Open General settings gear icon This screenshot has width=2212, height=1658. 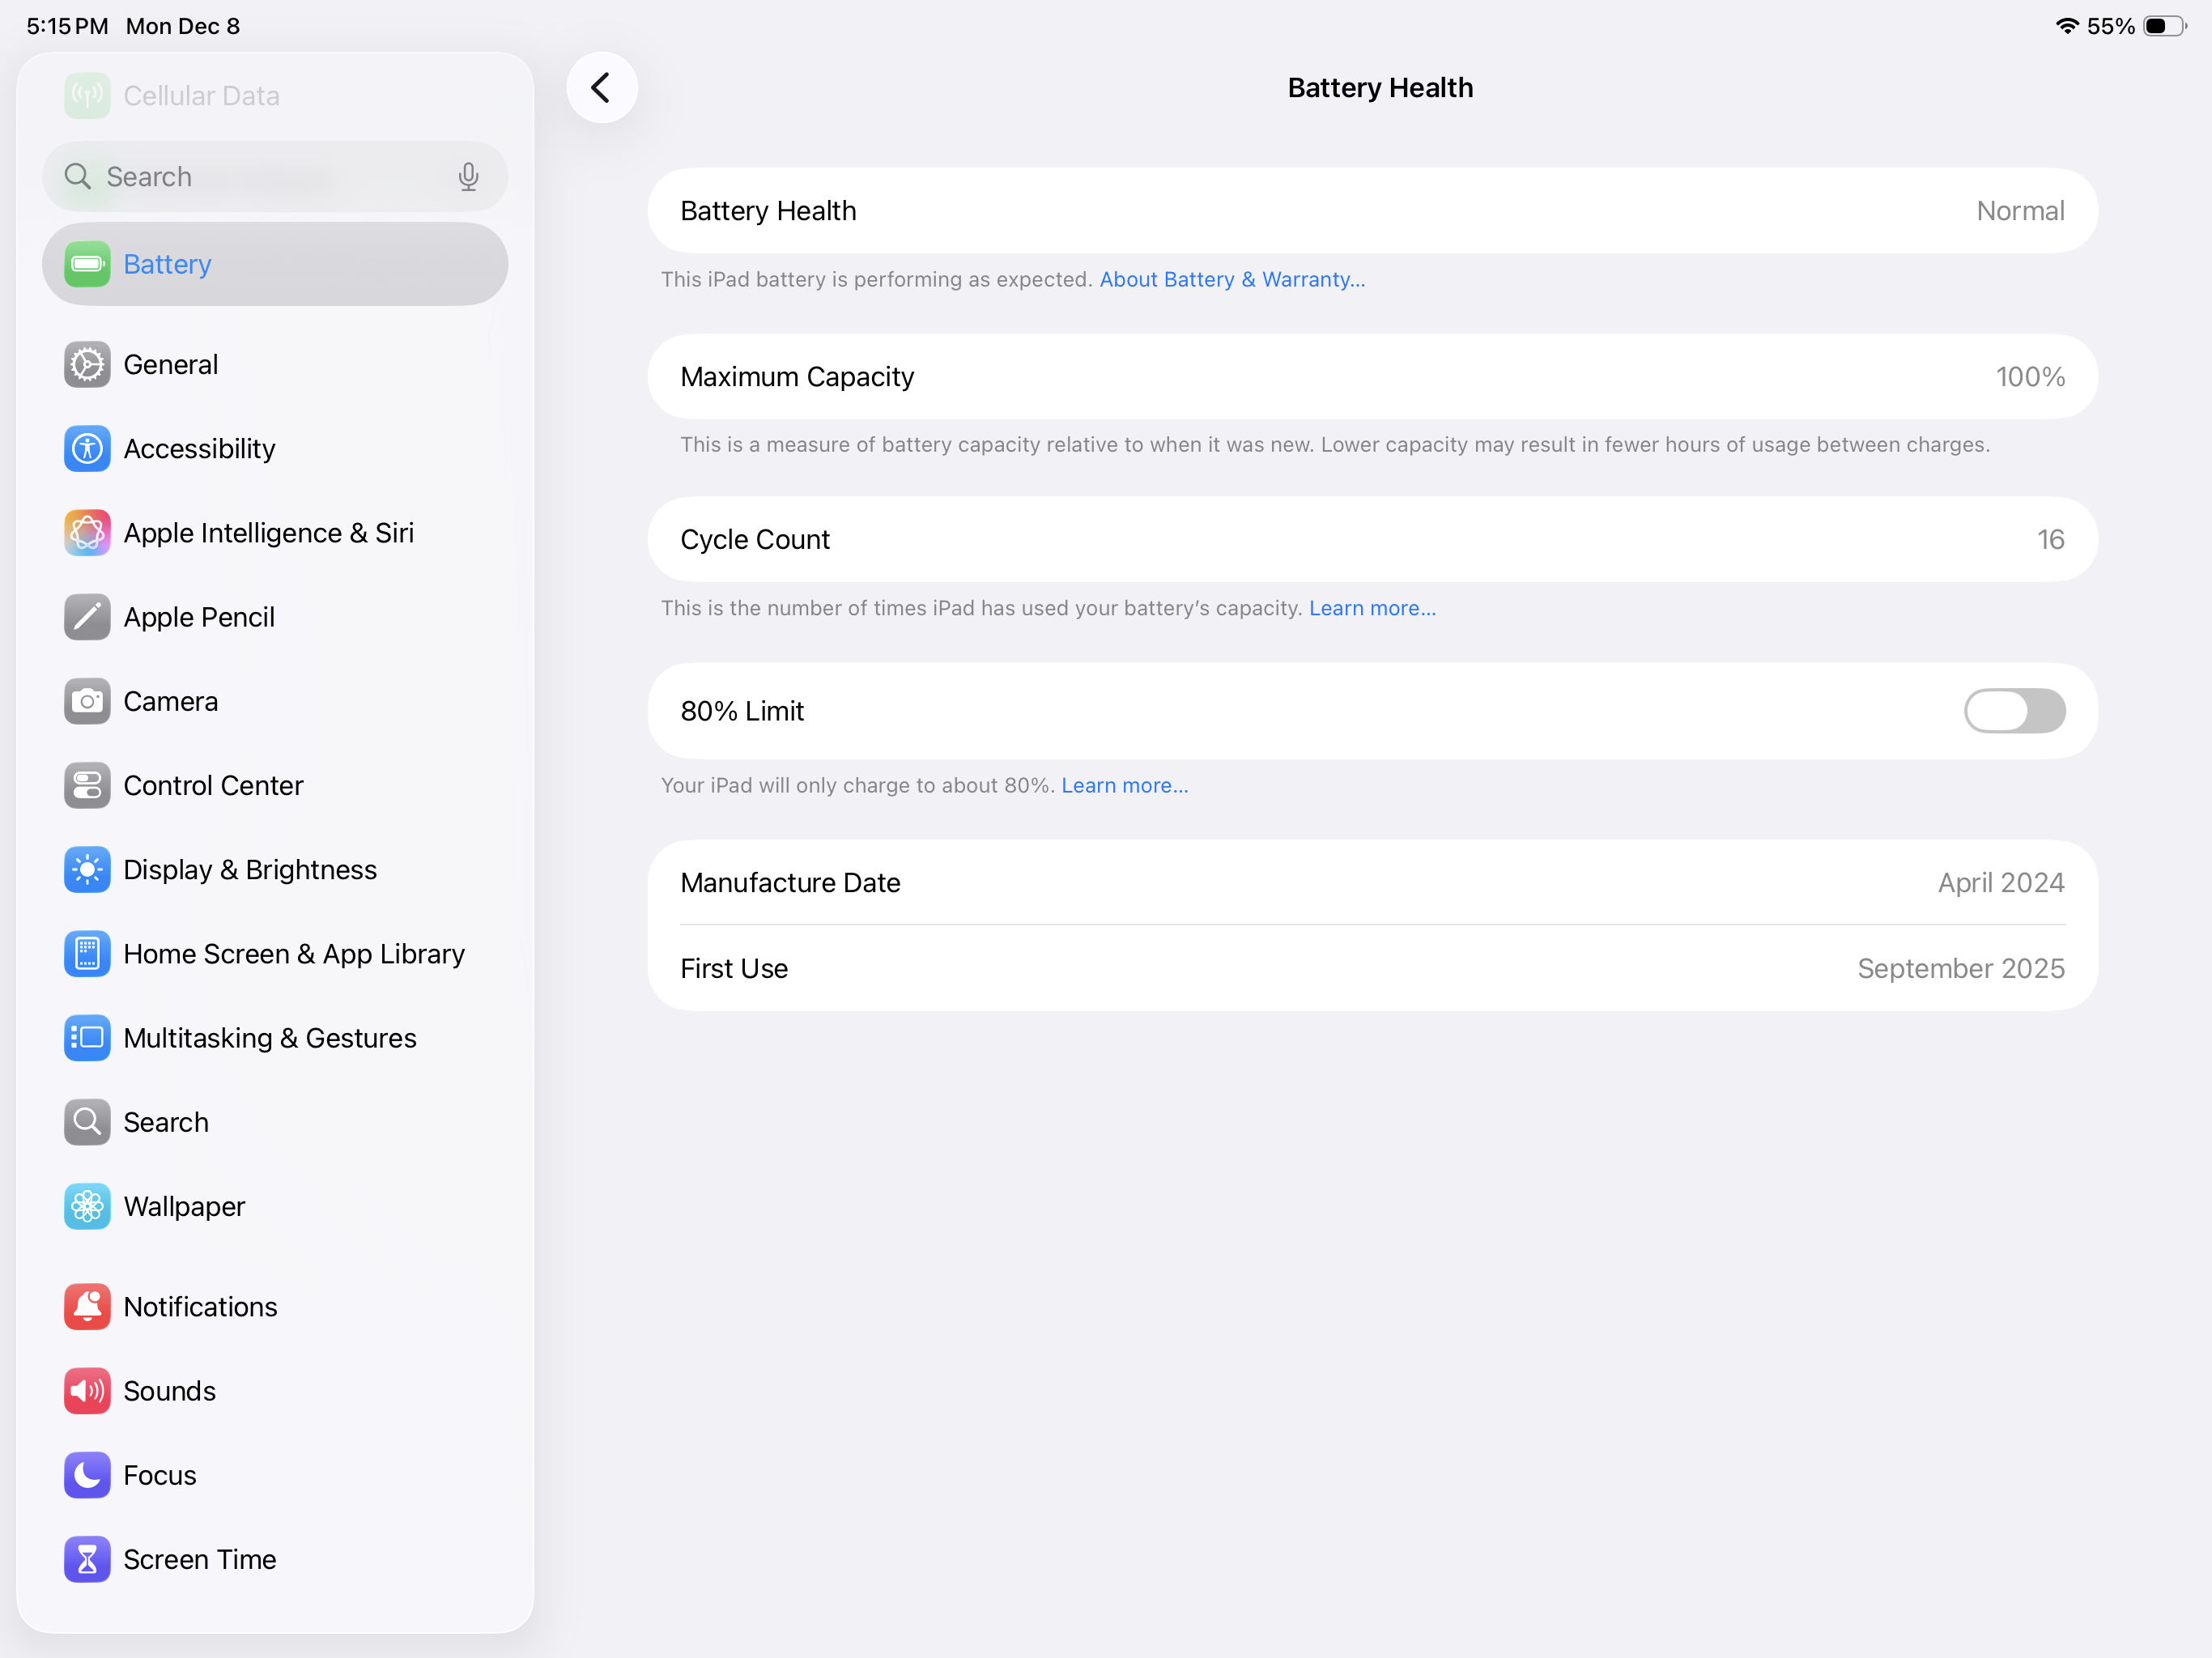[x=87, y=365]
